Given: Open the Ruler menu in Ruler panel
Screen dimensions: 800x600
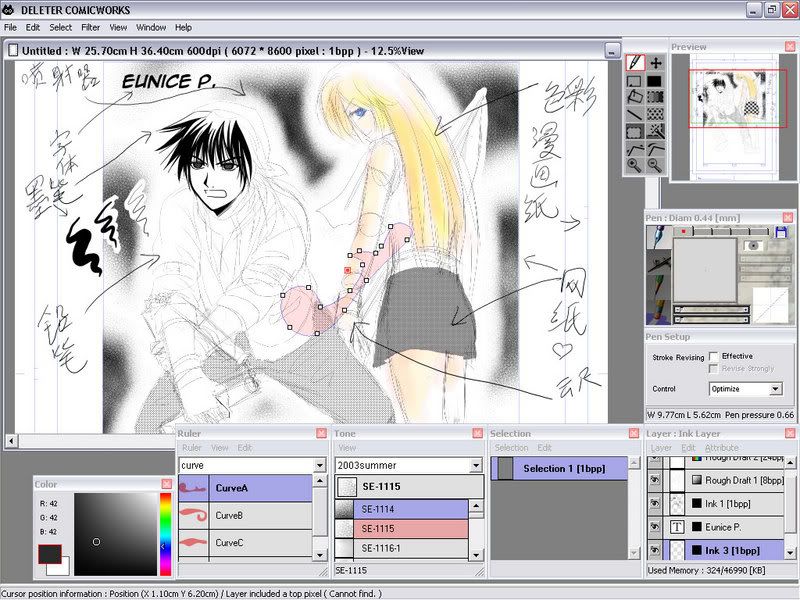Looking at the screenshot, I should point(192,447).
